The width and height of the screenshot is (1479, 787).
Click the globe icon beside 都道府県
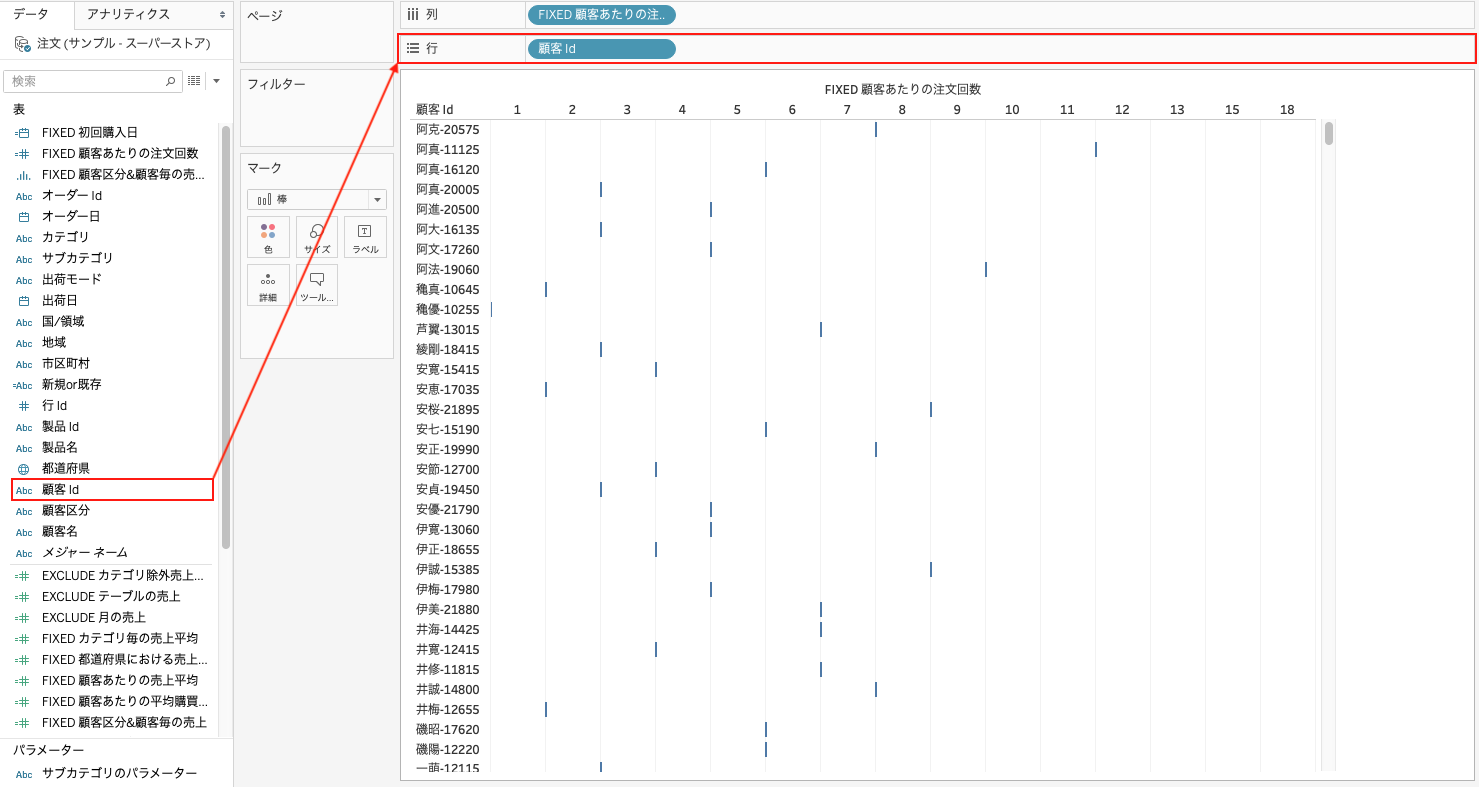tap(24, 469)
